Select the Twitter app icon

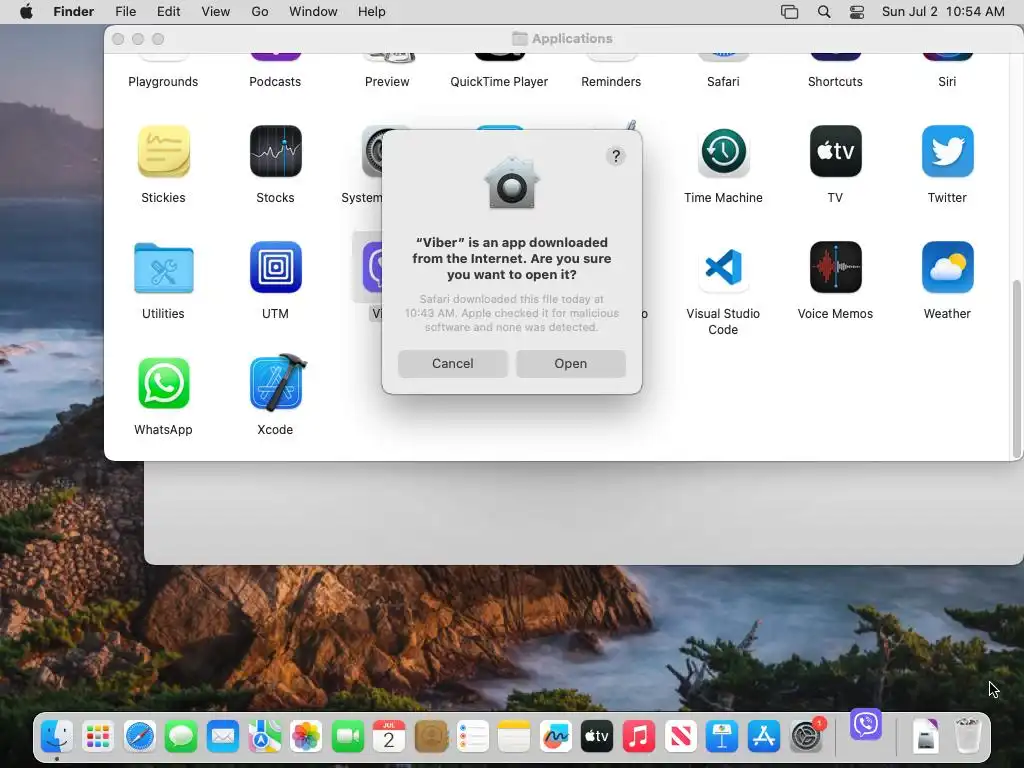click(947, 152)
